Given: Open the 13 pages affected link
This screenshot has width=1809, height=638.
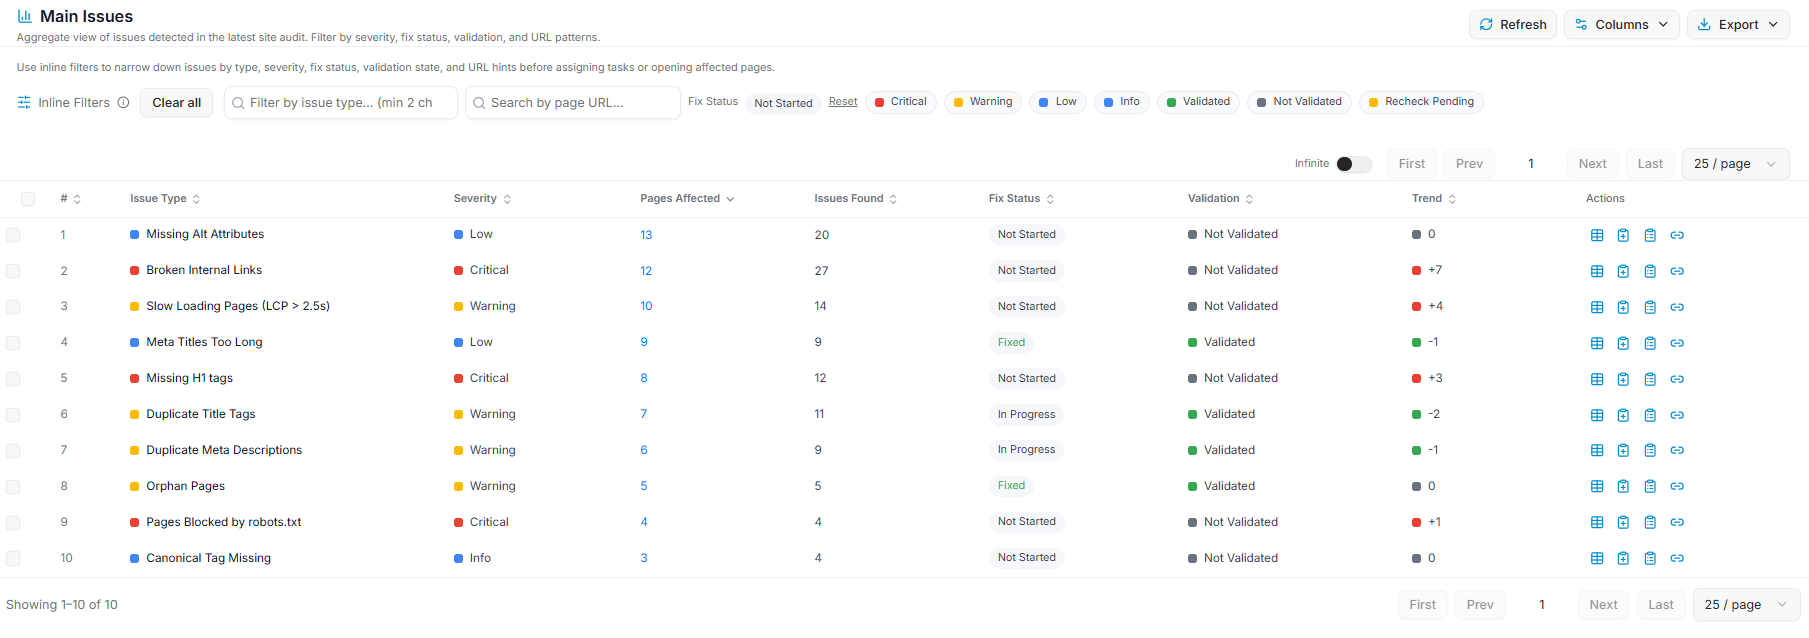Looking at the screenshot, I should 646,235.
